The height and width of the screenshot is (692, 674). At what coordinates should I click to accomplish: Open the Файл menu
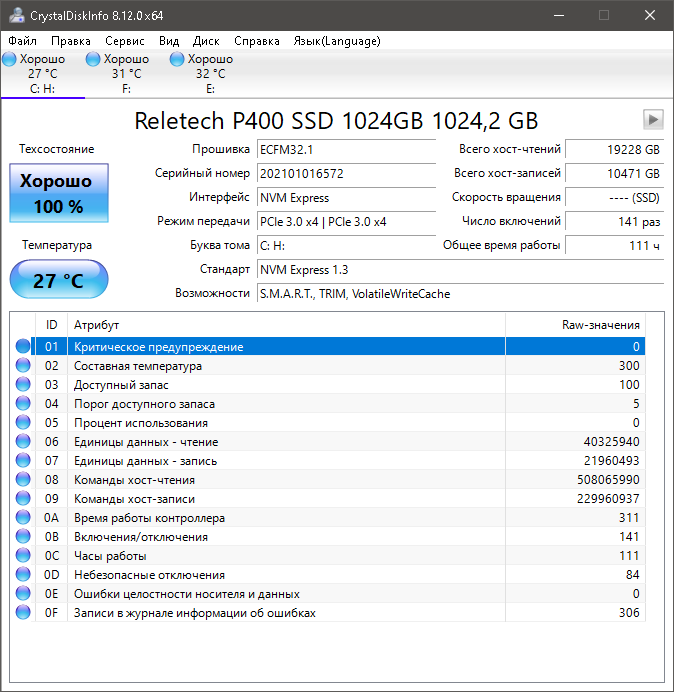click(22, 41)
